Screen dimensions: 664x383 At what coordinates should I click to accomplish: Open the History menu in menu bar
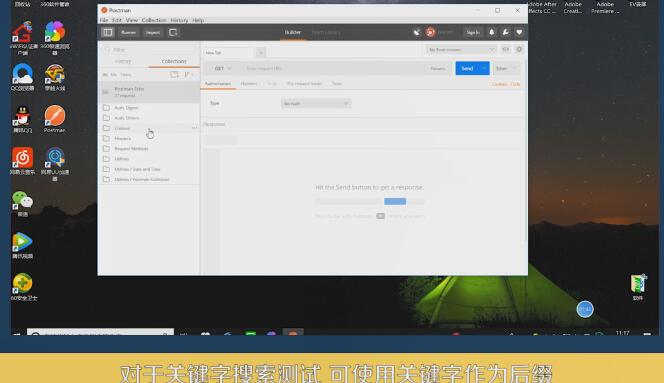[x=179, y=20]
